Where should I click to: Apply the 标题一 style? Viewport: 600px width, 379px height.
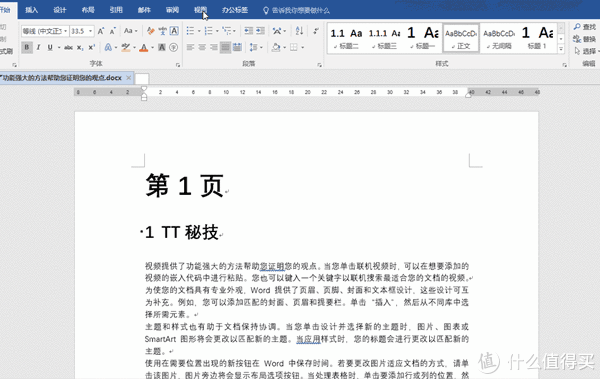pos(423,38)
